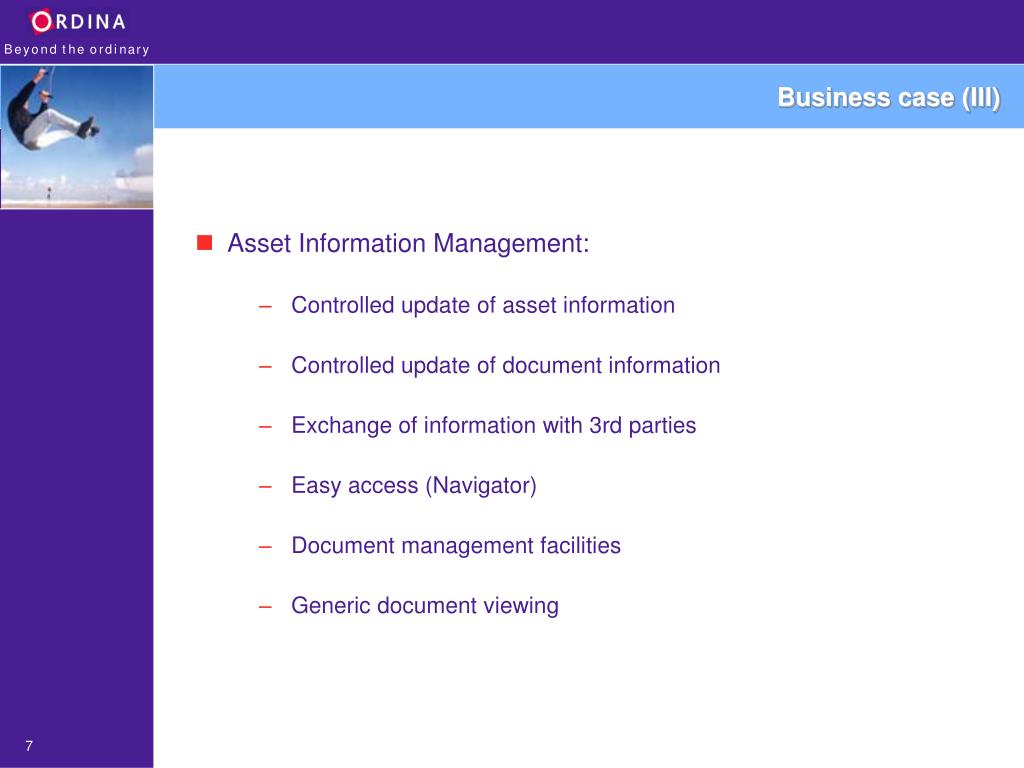Click the Ordina logo

(x=78, y=22)
